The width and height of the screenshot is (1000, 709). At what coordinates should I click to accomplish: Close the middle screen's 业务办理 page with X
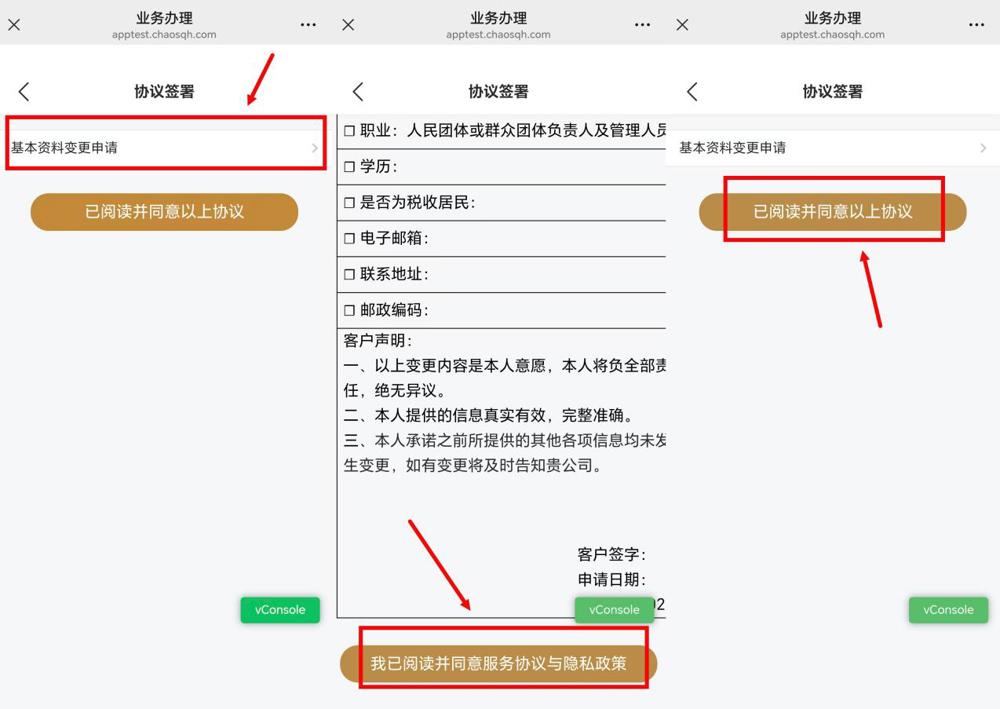click(348, 25)
